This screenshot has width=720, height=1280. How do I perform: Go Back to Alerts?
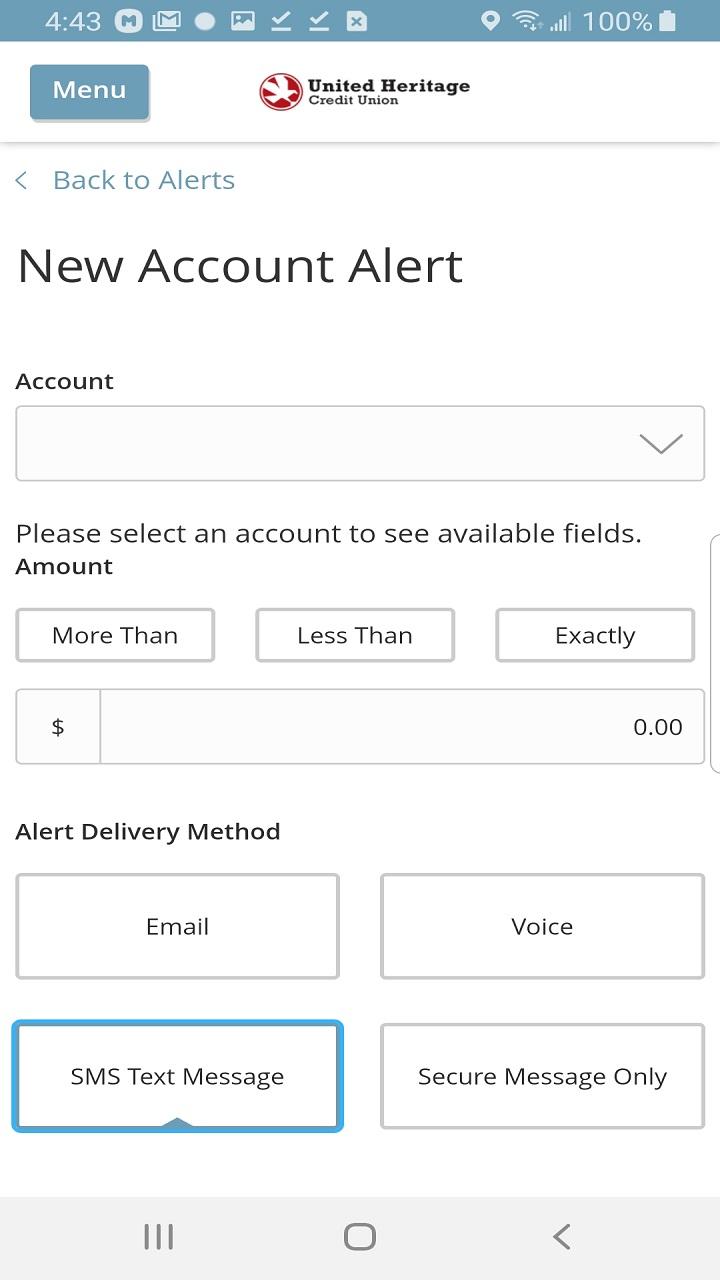(x=144, y=180)
